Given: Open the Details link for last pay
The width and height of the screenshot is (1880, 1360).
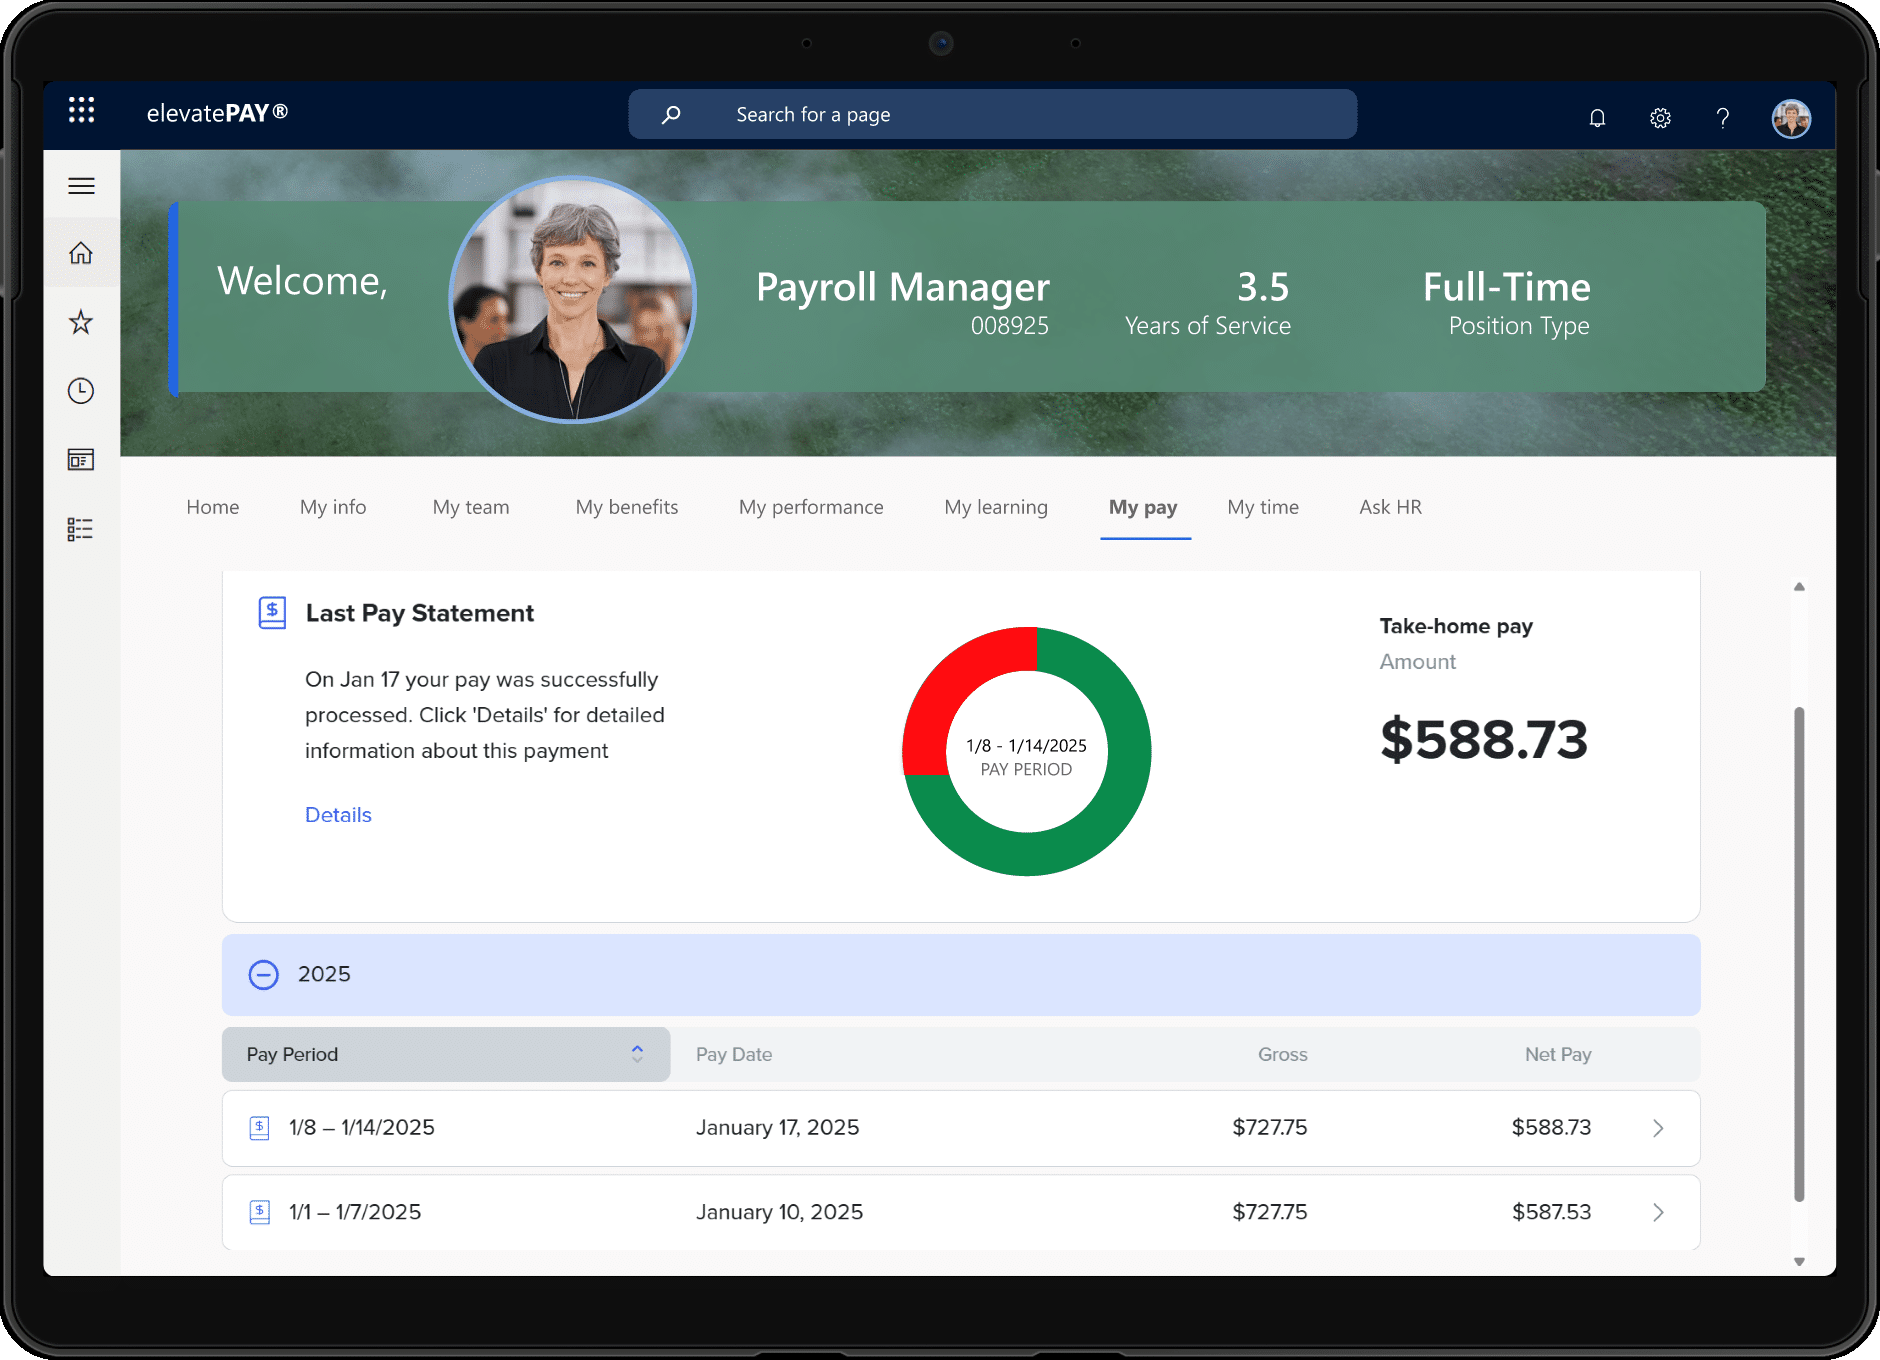Looking at the screenshot, I should pos(338,815).
